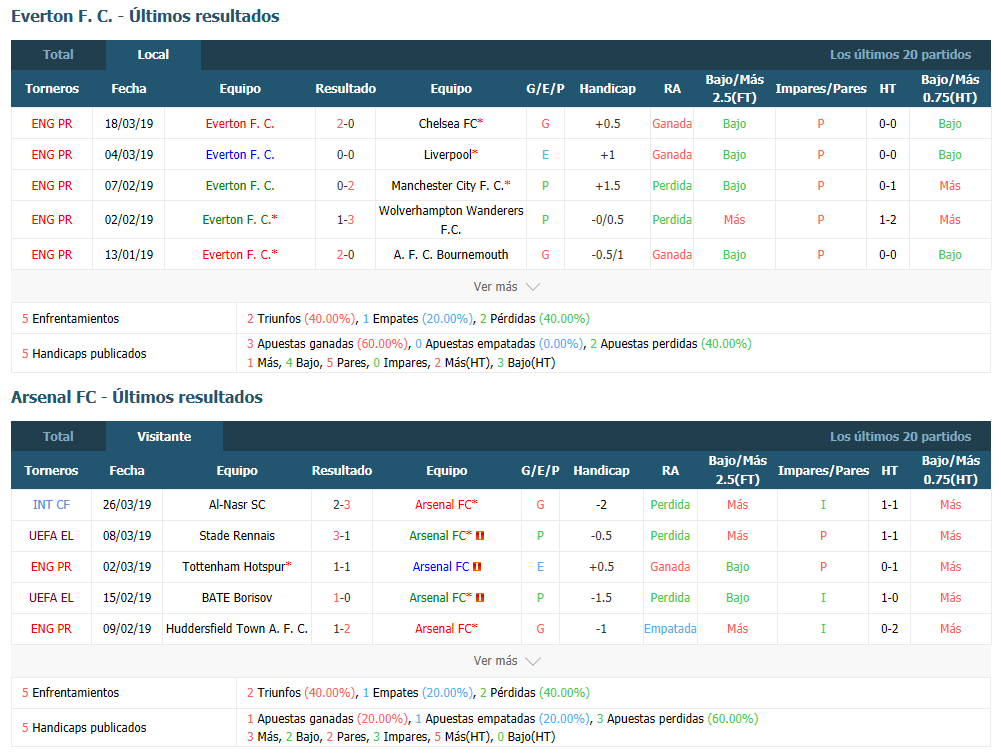Screen dimensions: 1001x755
Task: Click ENG PR tournament in 07/02/19 row
Action: (x=52, y=186)
